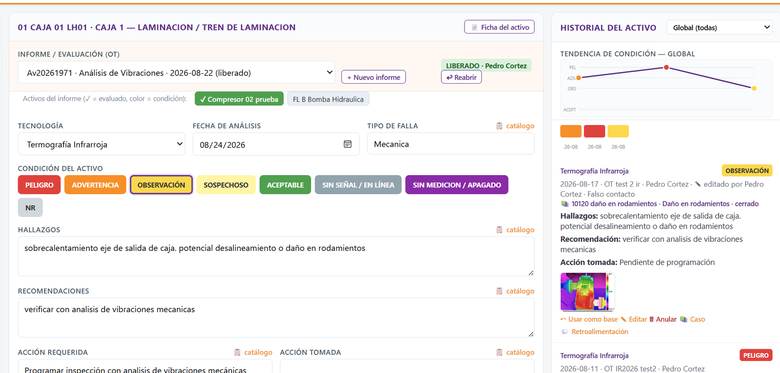Image resolution: width=780 pixels, height=373 pixels.
Task: Open the Ficha del activo button
Action: point(499,27)
